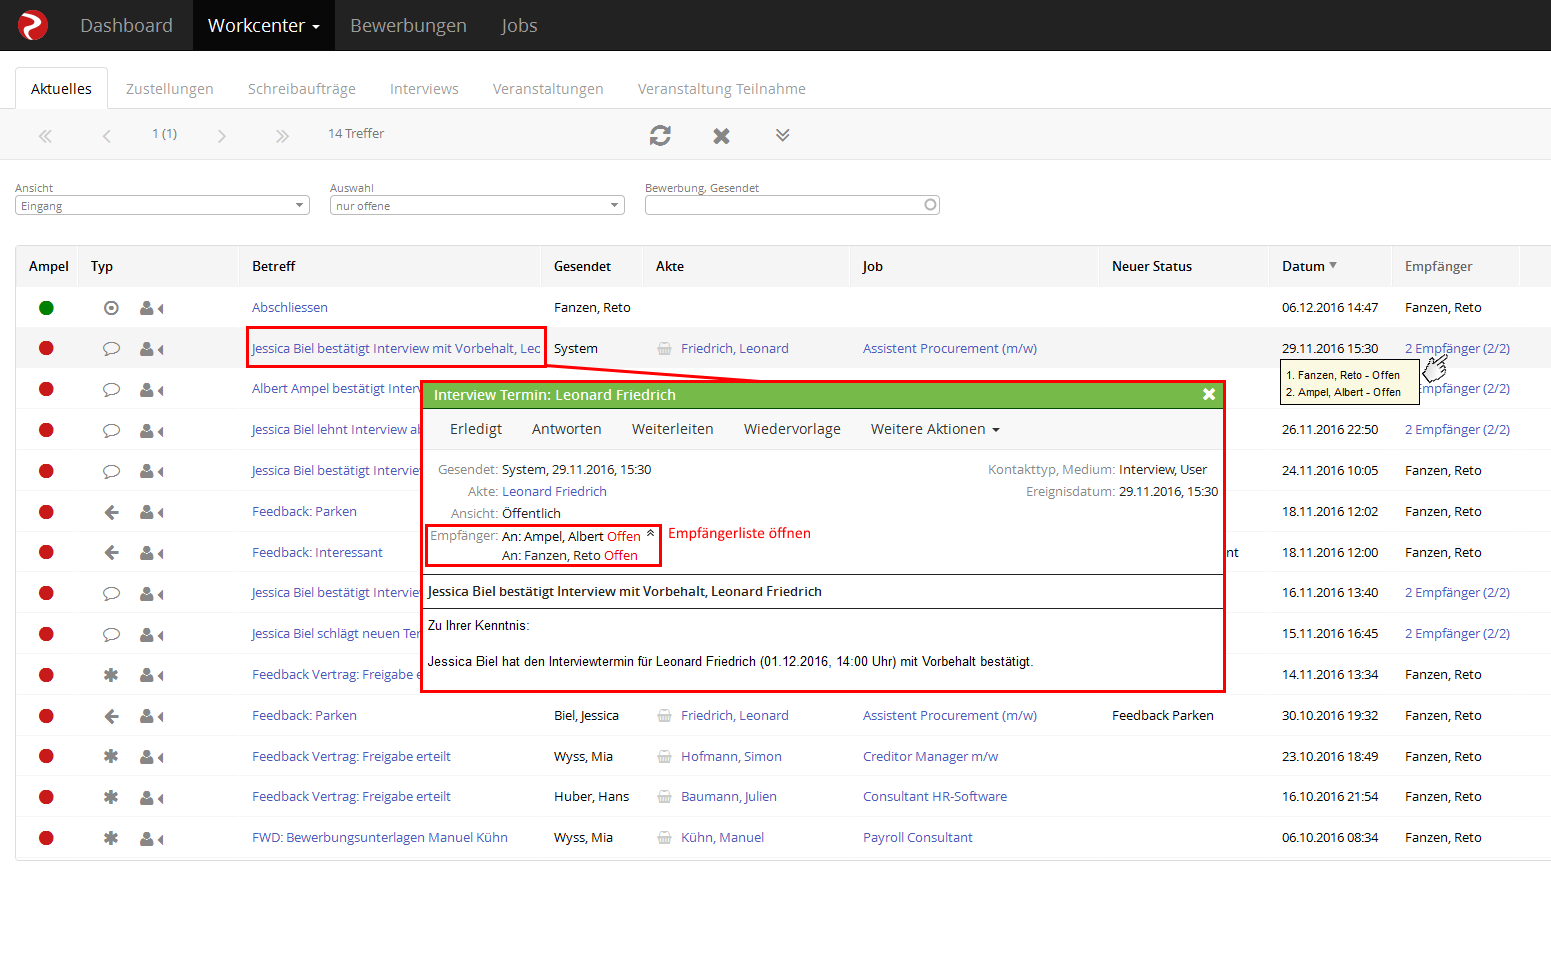The height and width of the screenshot is (973, 1551).
Task: Click the circle icon in Bewerbung, Gesendet field
Action: [x=930, y=205]
